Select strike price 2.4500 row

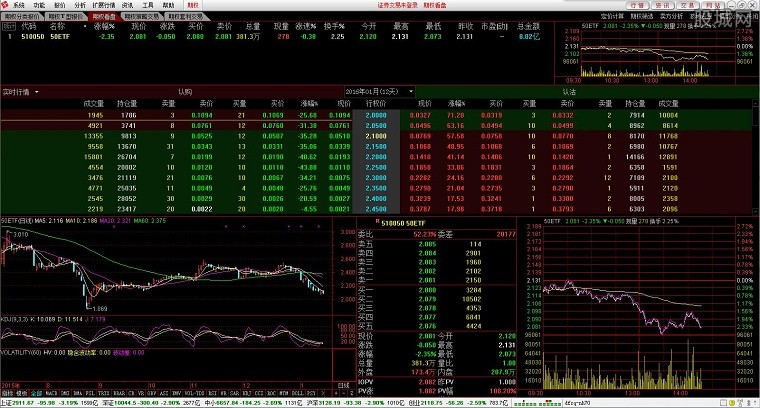coord(376,209)
